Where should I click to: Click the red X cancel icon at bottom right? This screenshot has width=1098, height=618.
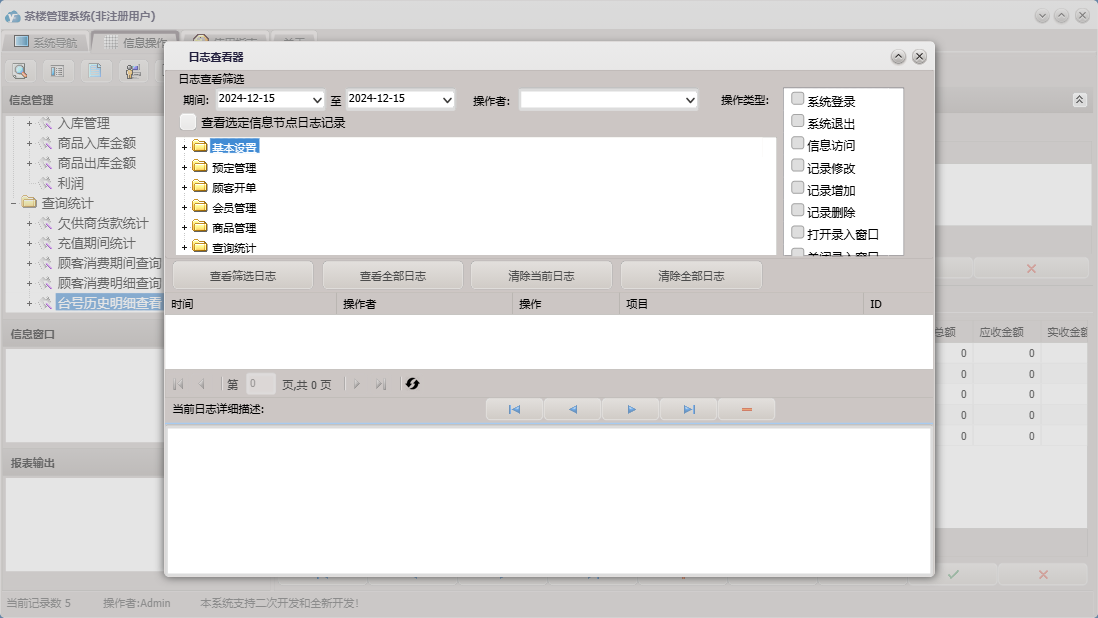[x=1043, y=574]
